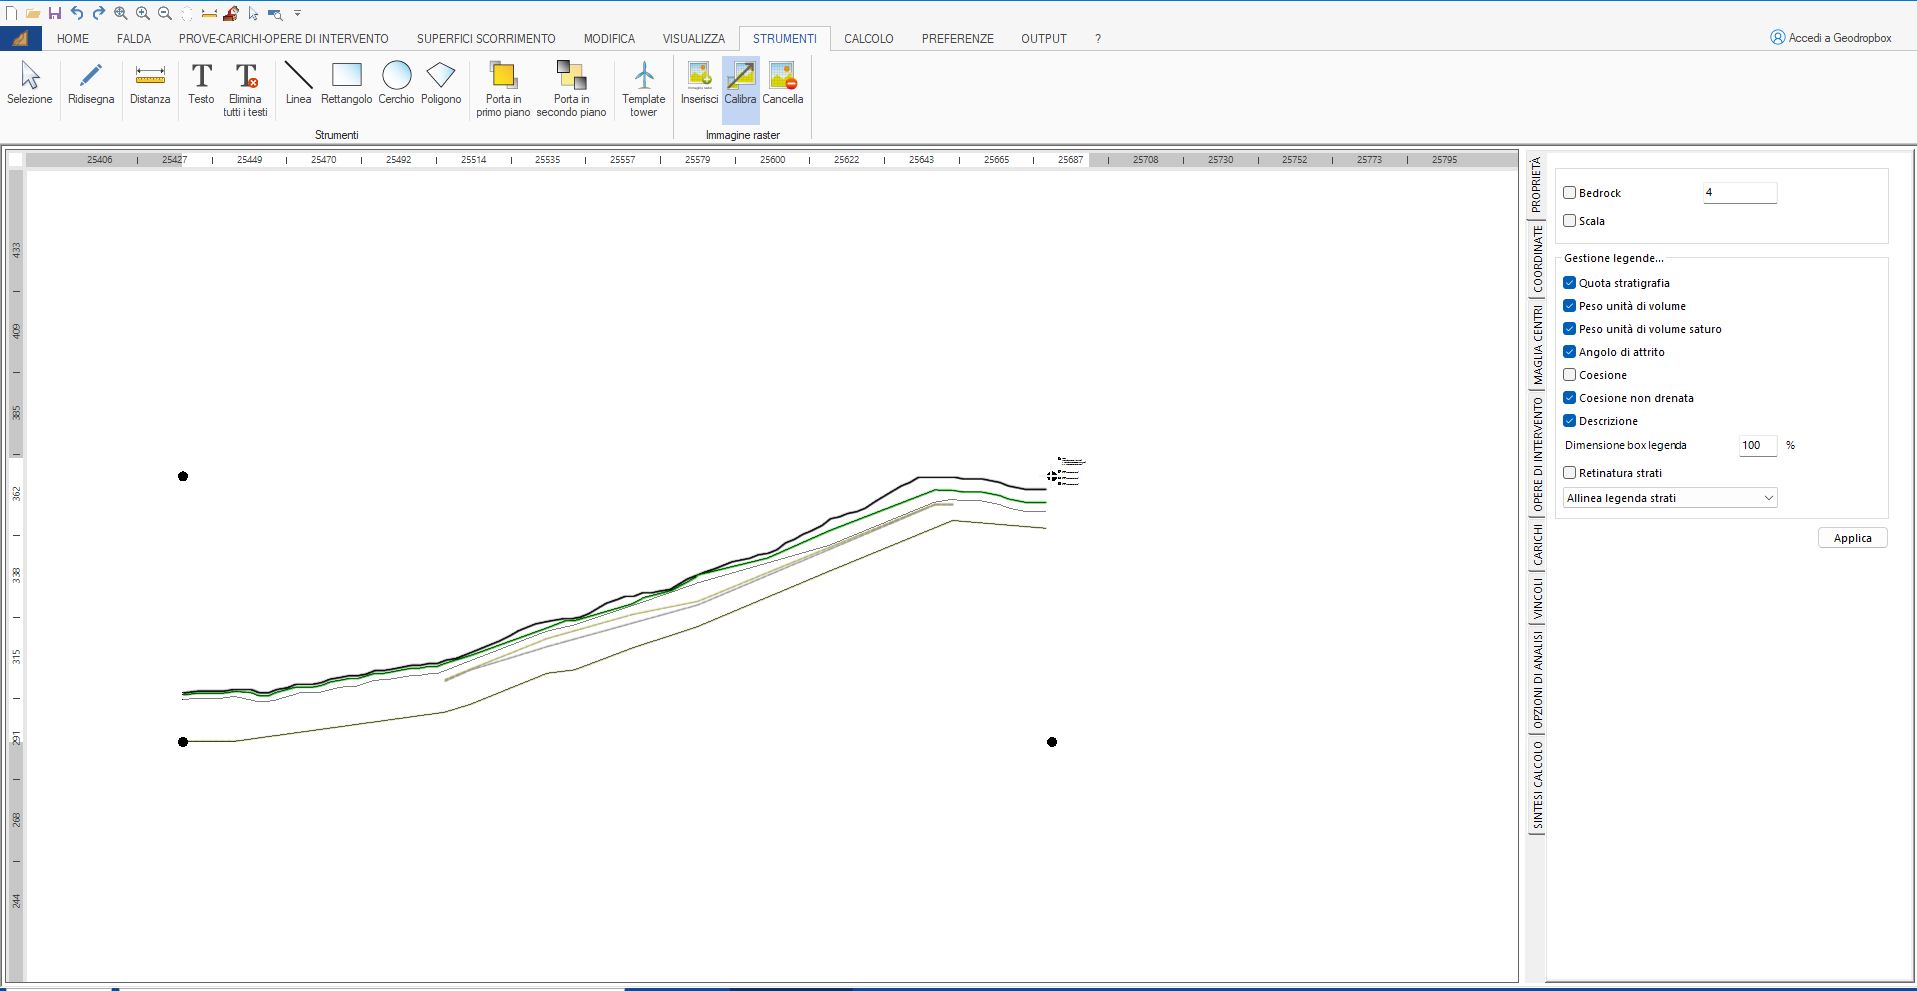Switch to the COORDINATE side tab
This screenshot has width=1917, height=991.
[1537, 258]
